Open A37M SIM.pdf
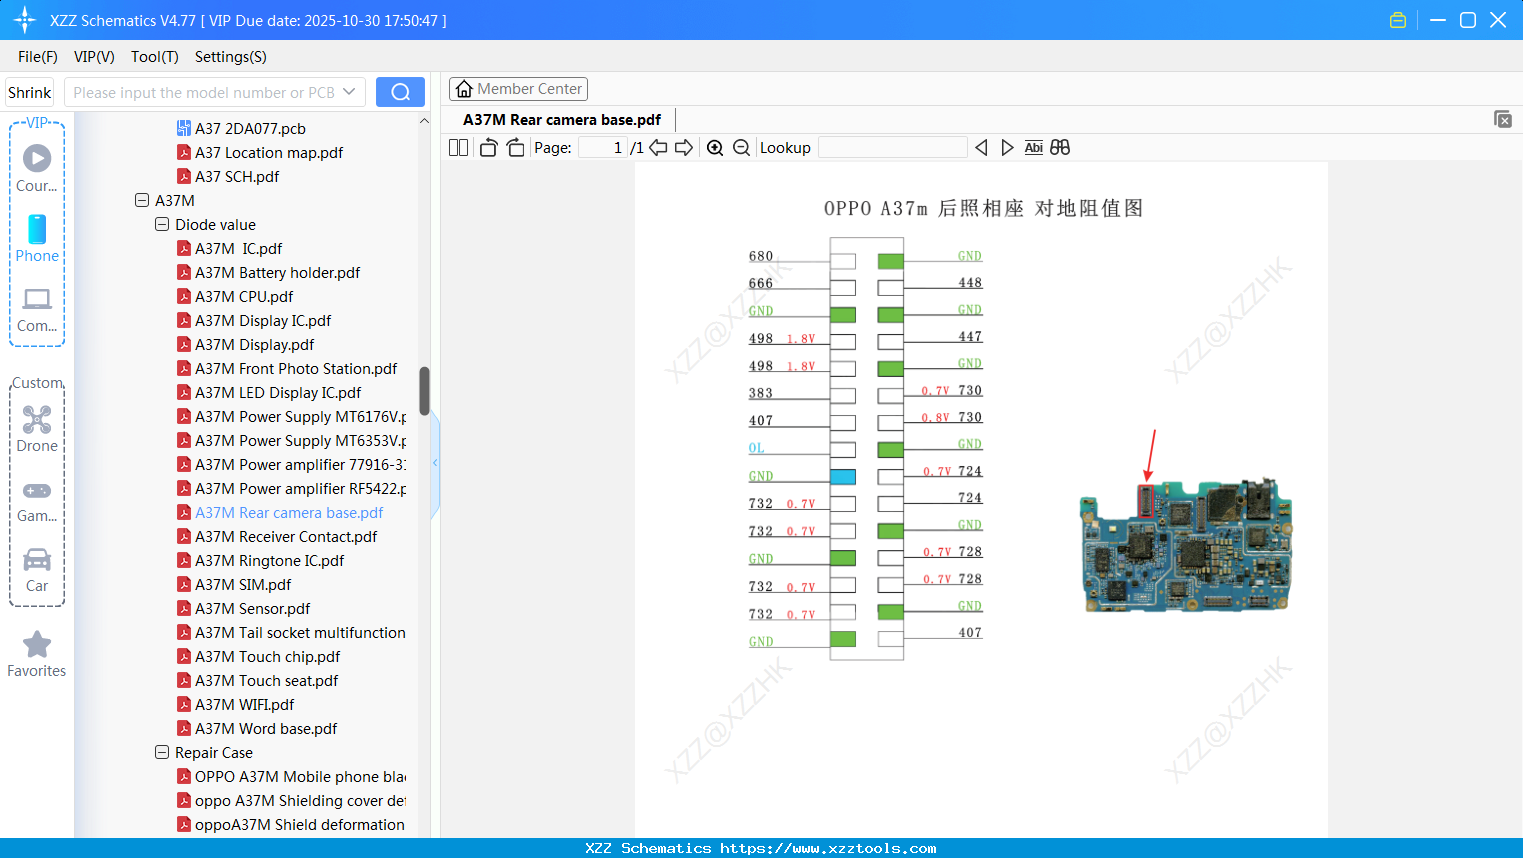1523x858 pixels. pyautogui.click(x=243, y=584)
